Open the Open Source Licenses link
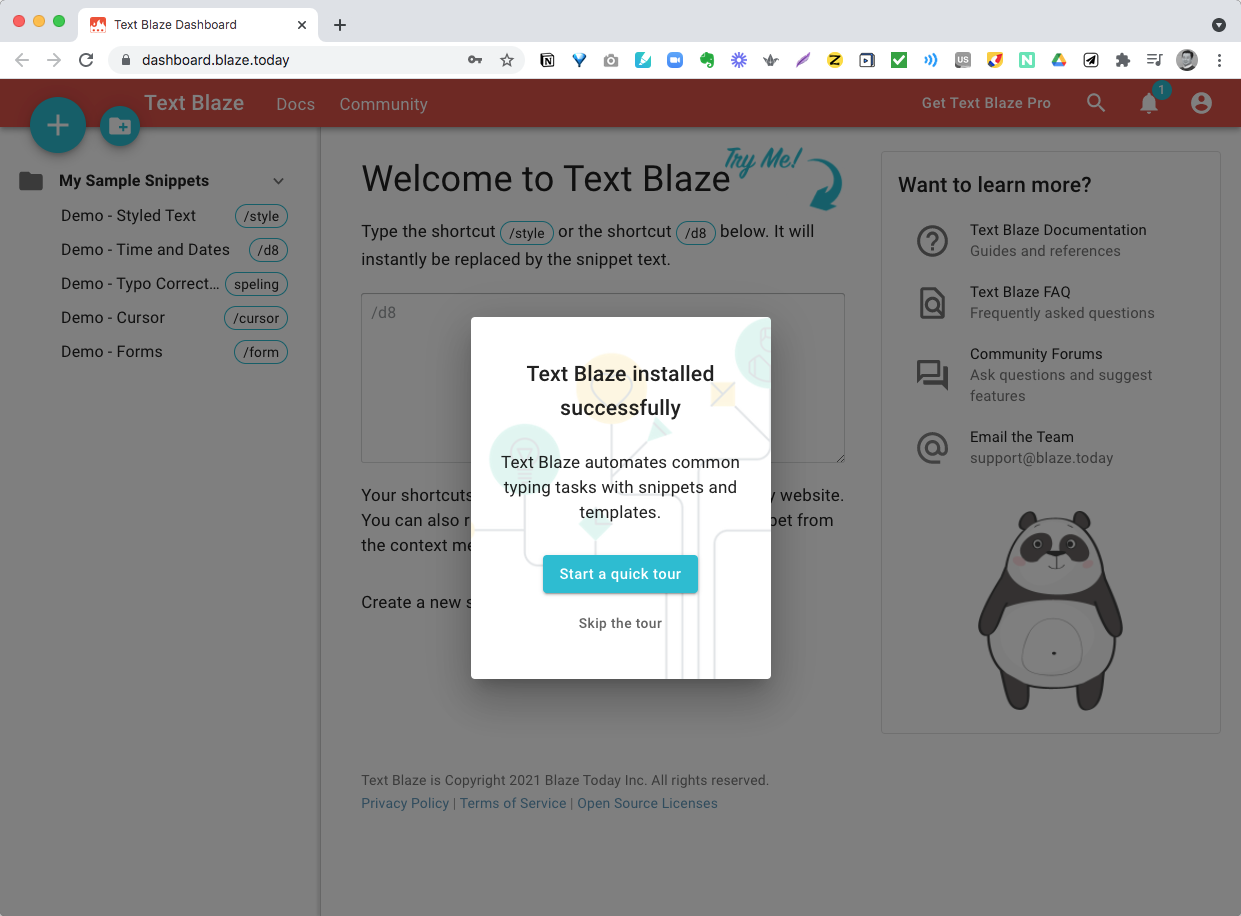This screenshot has width=1241, height=916. point(647,803)
